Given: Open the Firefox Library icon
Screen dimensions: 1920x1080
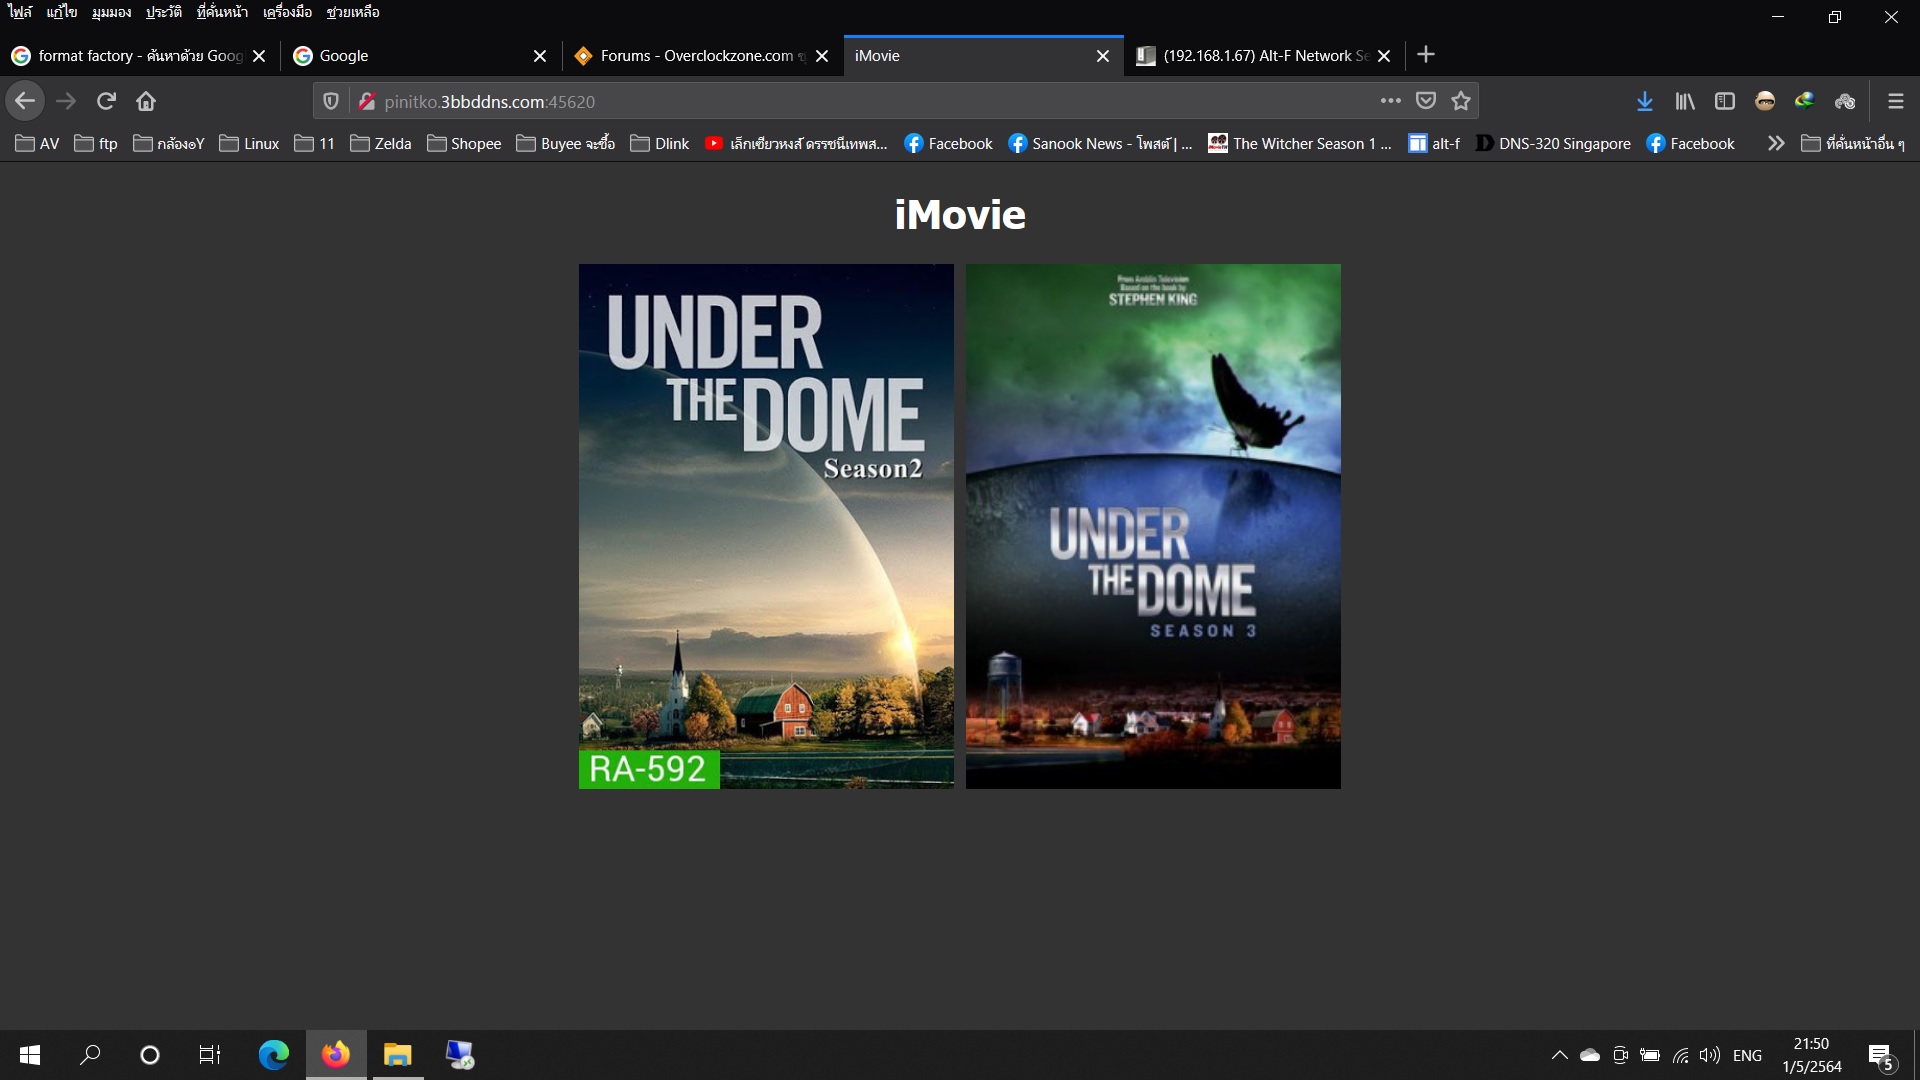Looking at the screenshot, I should 1685,101.
